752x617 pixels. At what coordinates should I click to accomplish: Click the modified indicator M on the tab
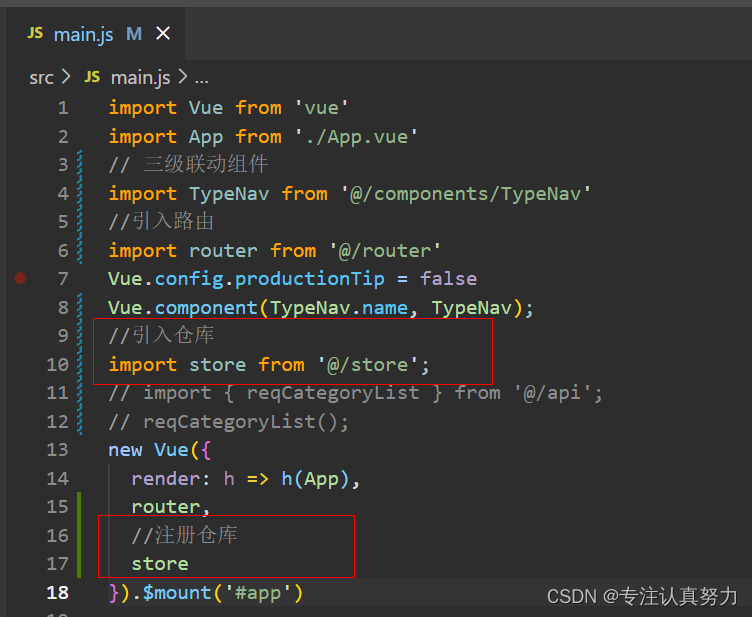pos(134,34)
